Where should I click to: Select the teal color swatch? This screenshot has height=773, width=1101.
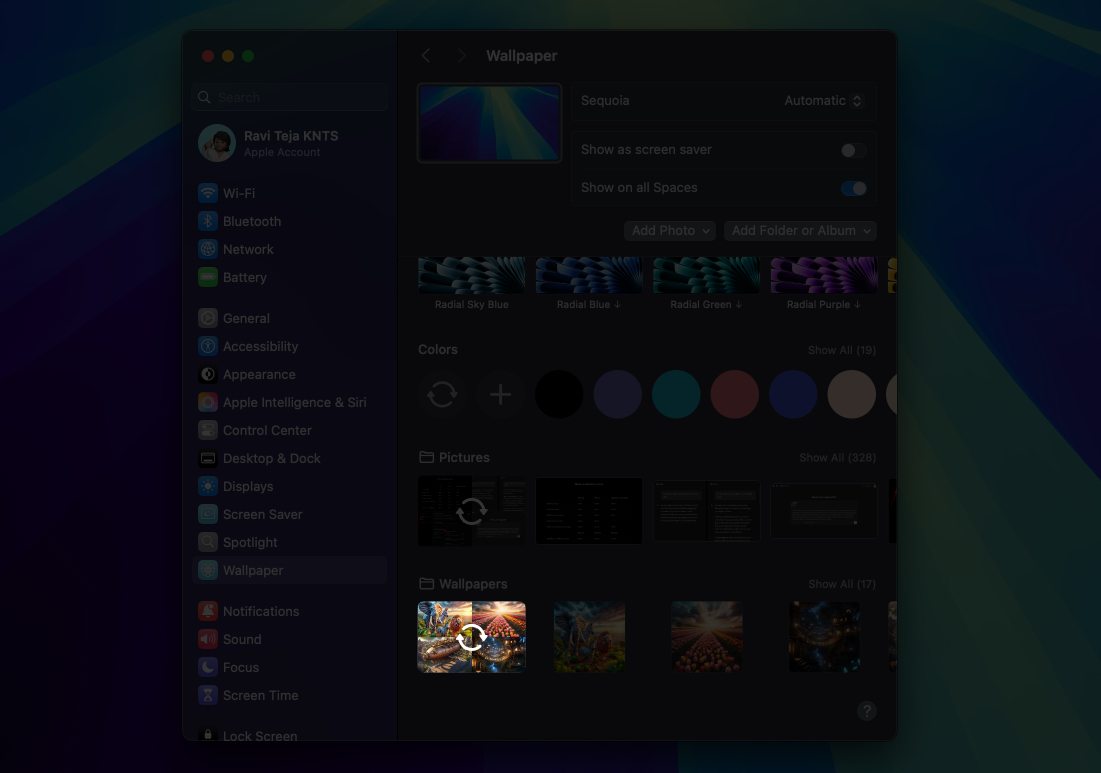click(676, 394)
